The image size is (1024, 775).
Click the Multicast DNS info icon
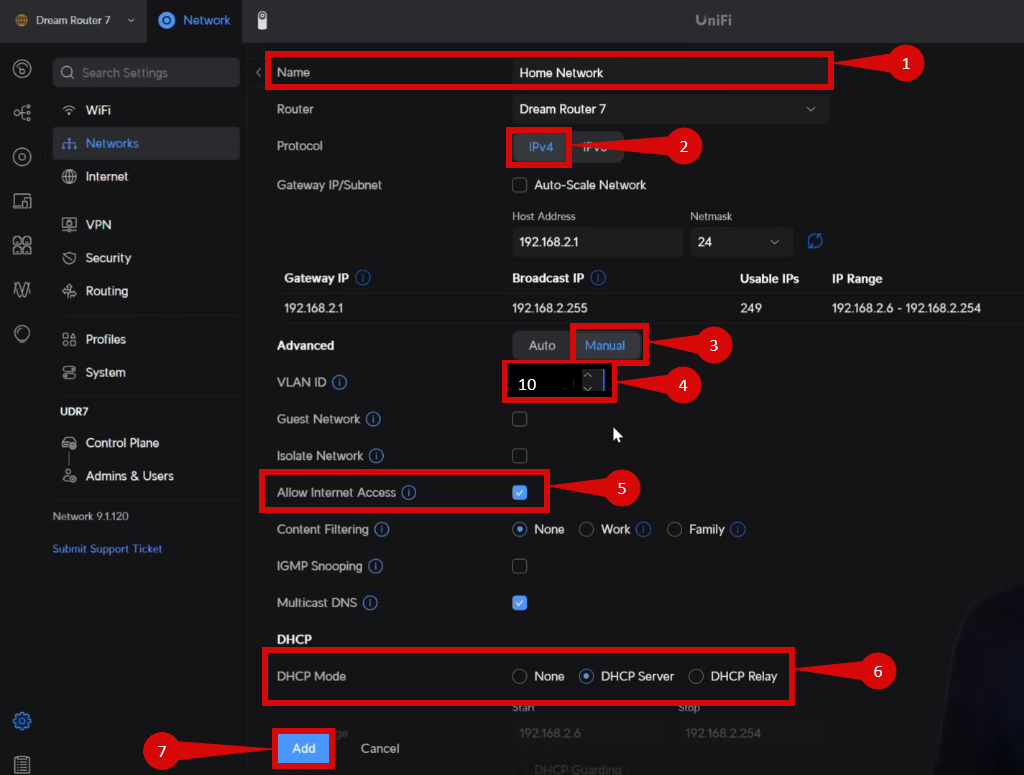370,603
